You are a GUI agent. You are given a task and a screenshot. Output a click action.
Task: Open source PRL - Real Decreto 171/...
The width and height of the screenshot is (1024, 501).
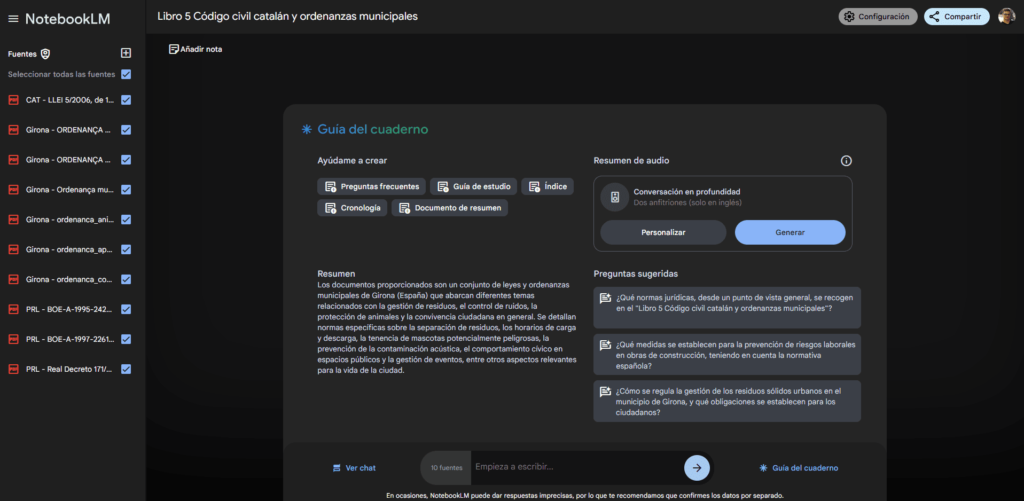coord(69,369)
